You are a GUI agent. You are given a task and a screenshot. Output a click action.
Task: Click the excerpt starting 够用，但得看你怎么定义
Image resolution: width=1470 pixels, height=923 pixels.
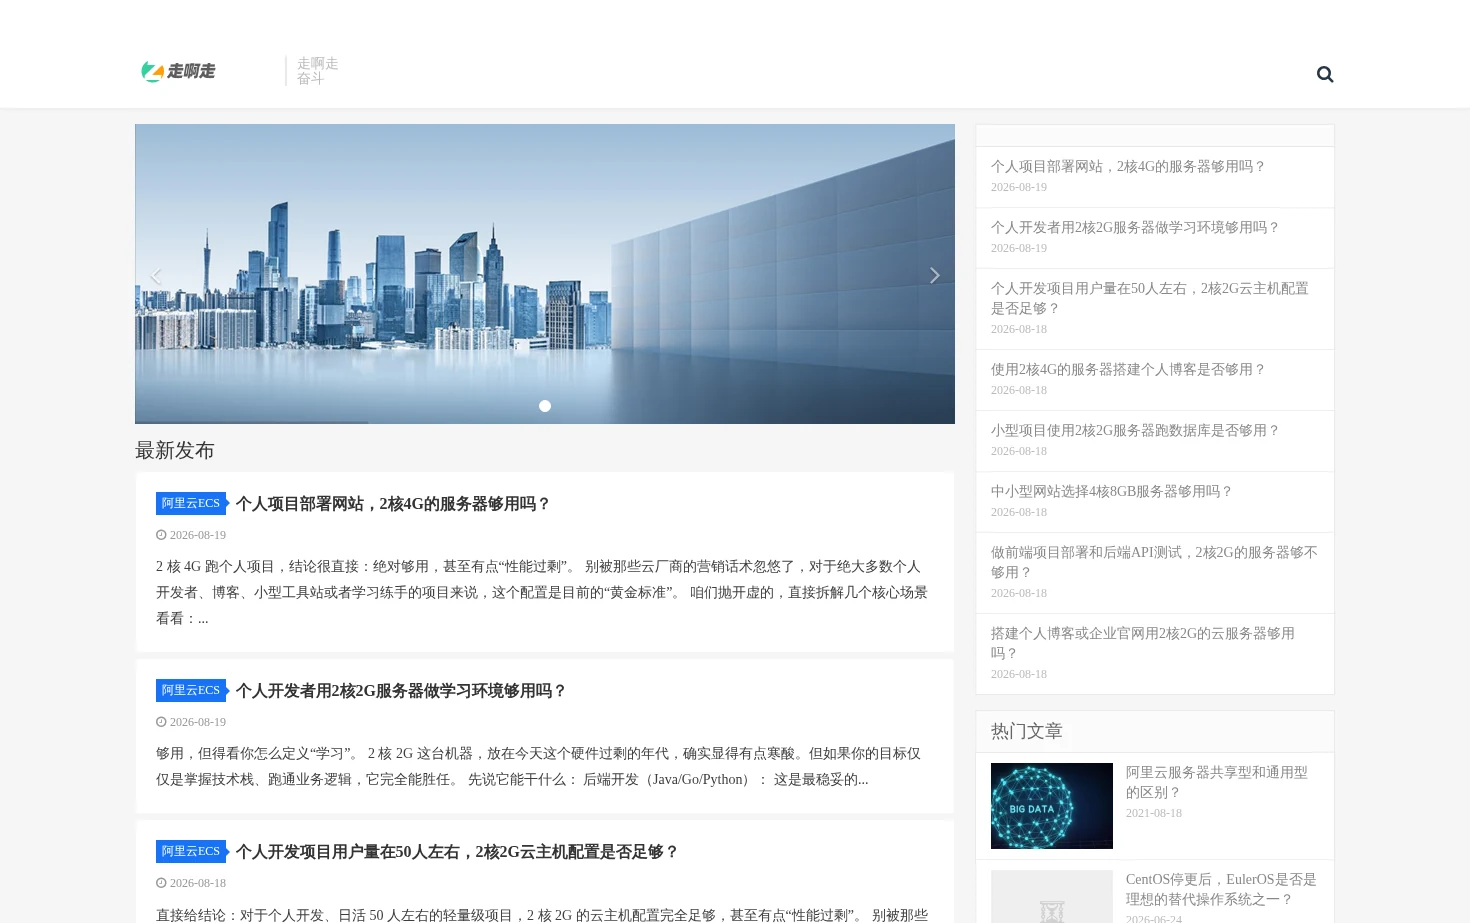pyautogui.click(x=538, y=767)
